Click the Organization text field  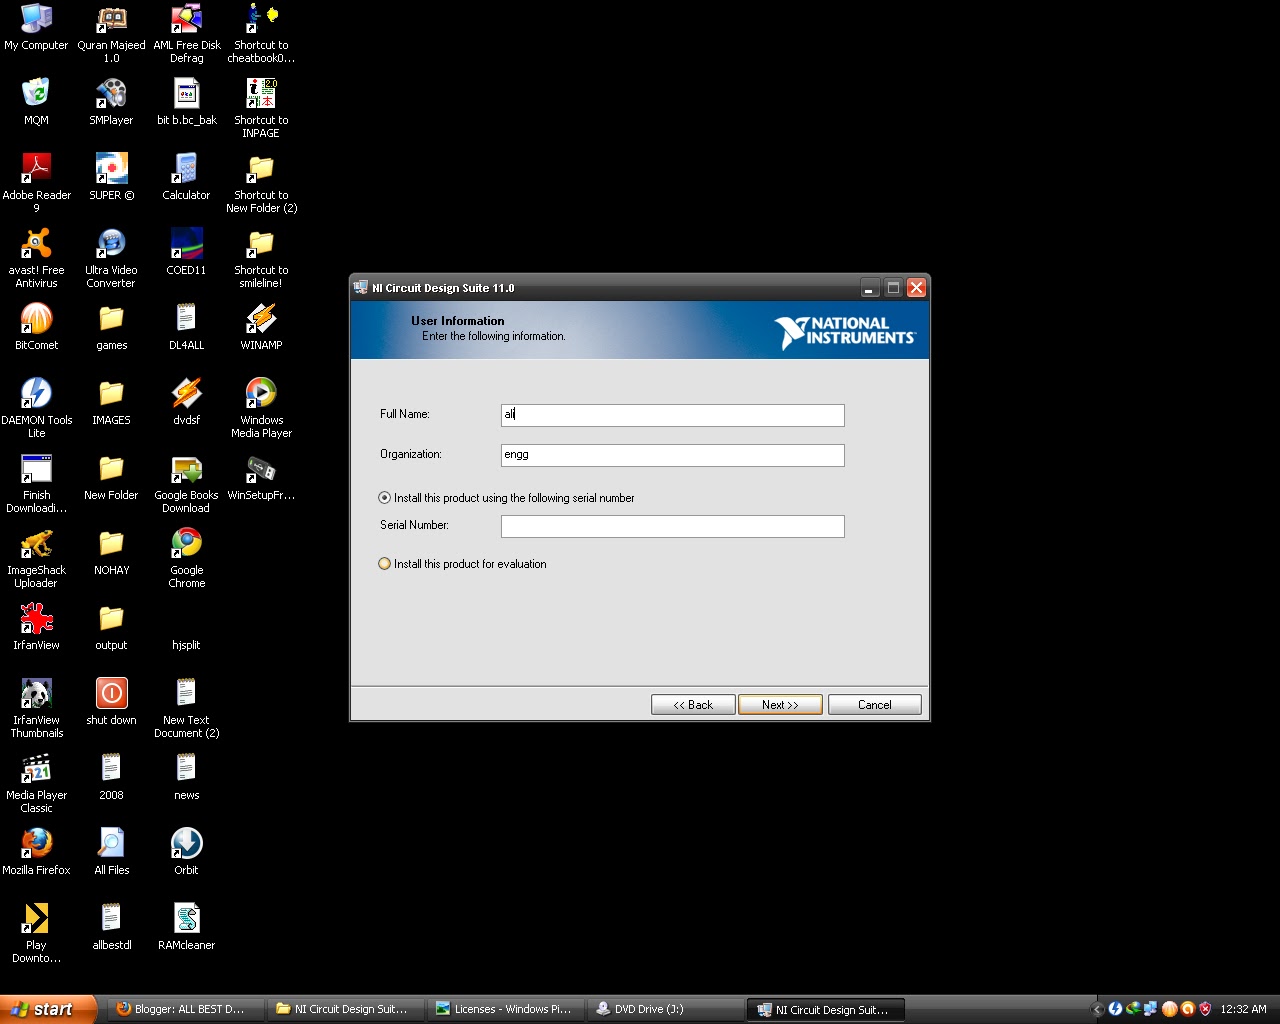(672, 455)
